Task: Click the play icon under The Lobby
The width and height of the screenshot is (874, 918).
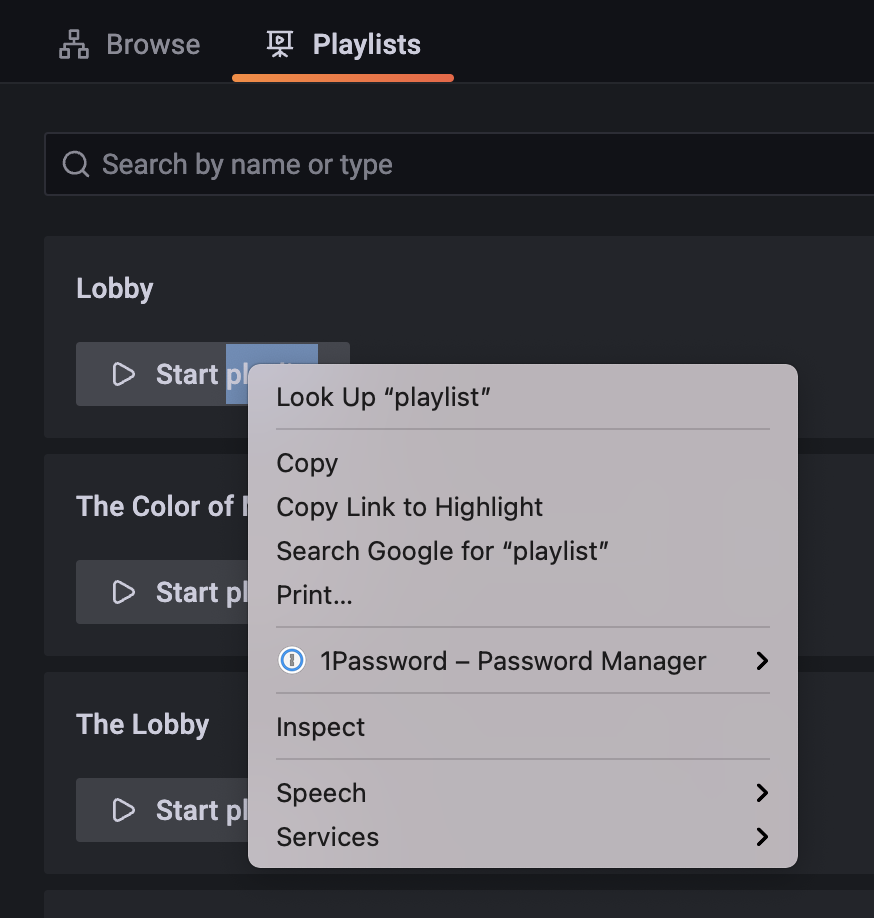Action: (123, 810)
